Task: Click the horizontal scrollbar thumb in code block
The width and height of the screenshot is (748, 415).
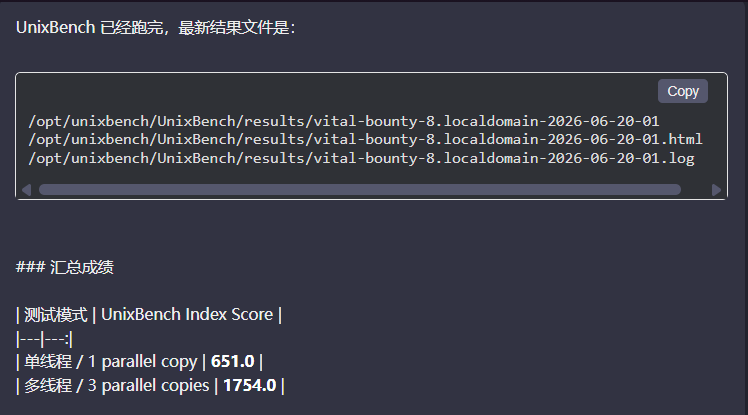Action: point(360,190)
